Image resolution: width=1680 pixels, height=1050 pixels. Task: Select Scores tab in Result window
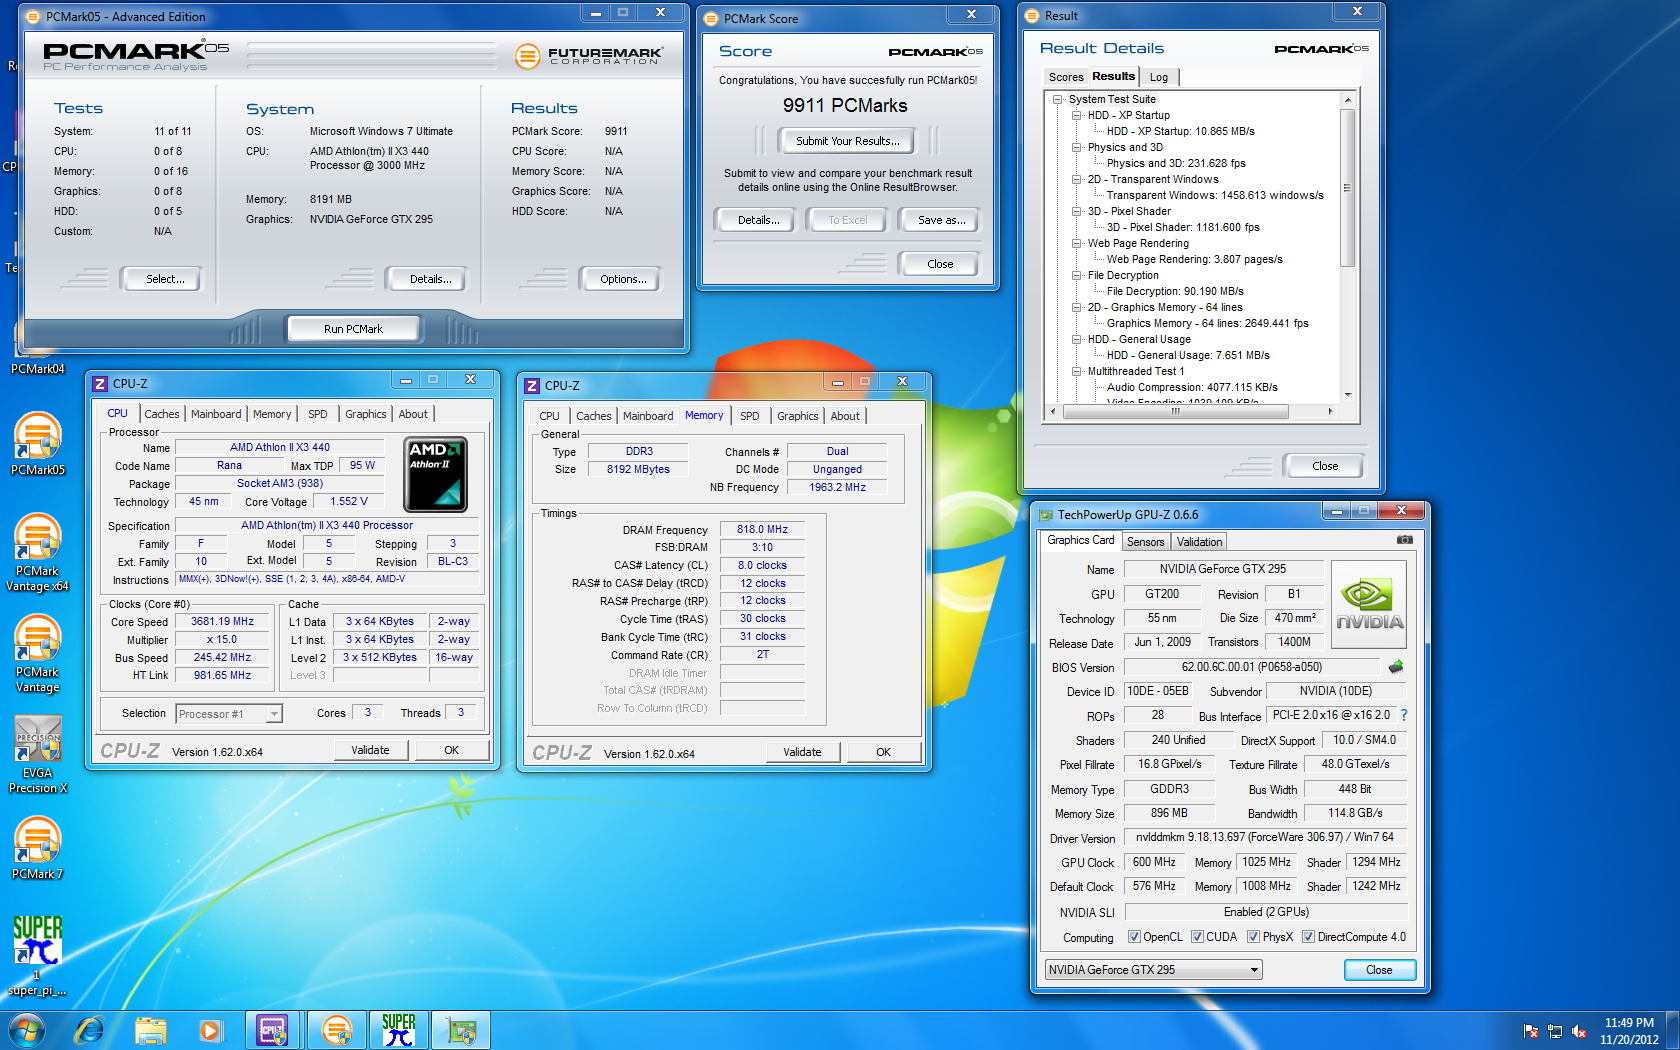point(1065,77)
